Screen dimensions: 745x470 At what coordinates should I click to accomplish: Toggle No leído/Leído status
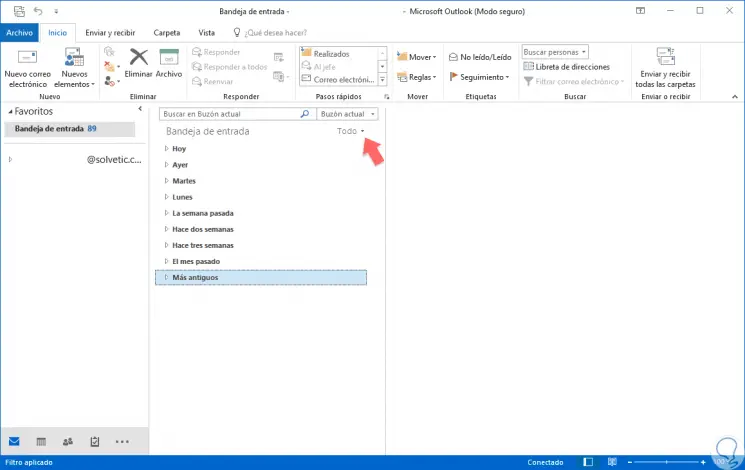tap(480, 57)
